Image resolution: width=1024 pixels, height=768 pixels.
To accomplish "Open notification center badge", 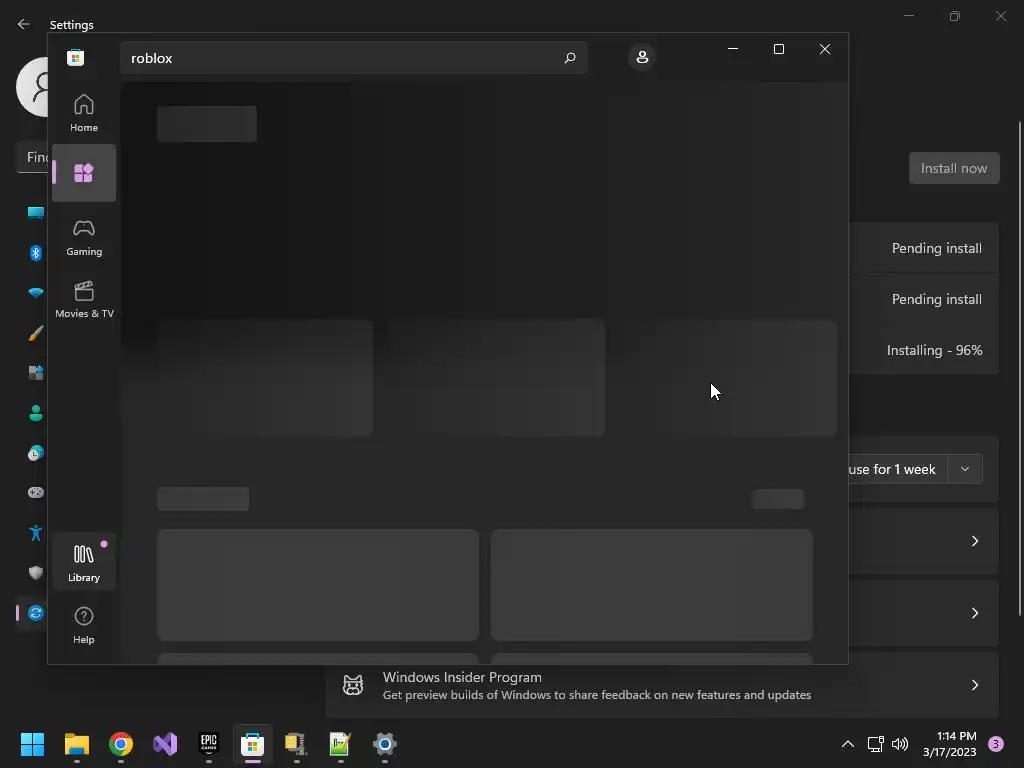I will coord(996,744).
